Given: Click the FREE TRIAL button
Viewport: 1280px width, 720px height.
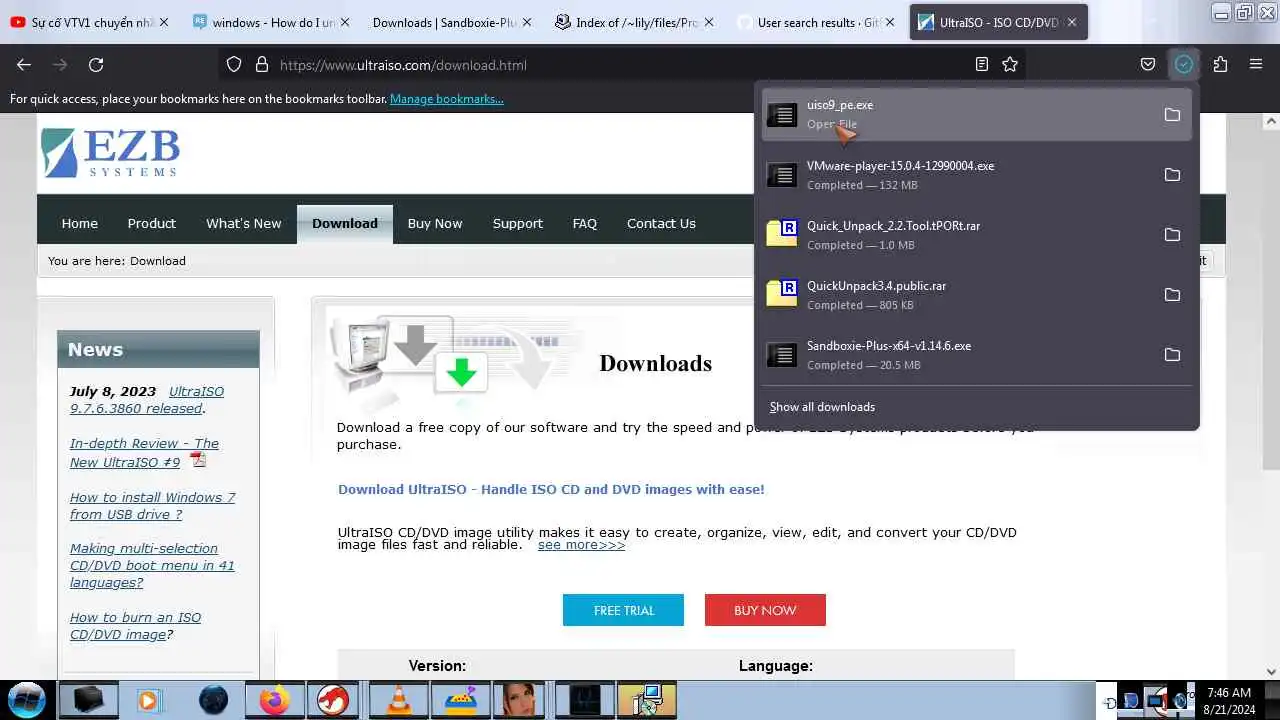Looking at the screenshot, I should 623,610.
